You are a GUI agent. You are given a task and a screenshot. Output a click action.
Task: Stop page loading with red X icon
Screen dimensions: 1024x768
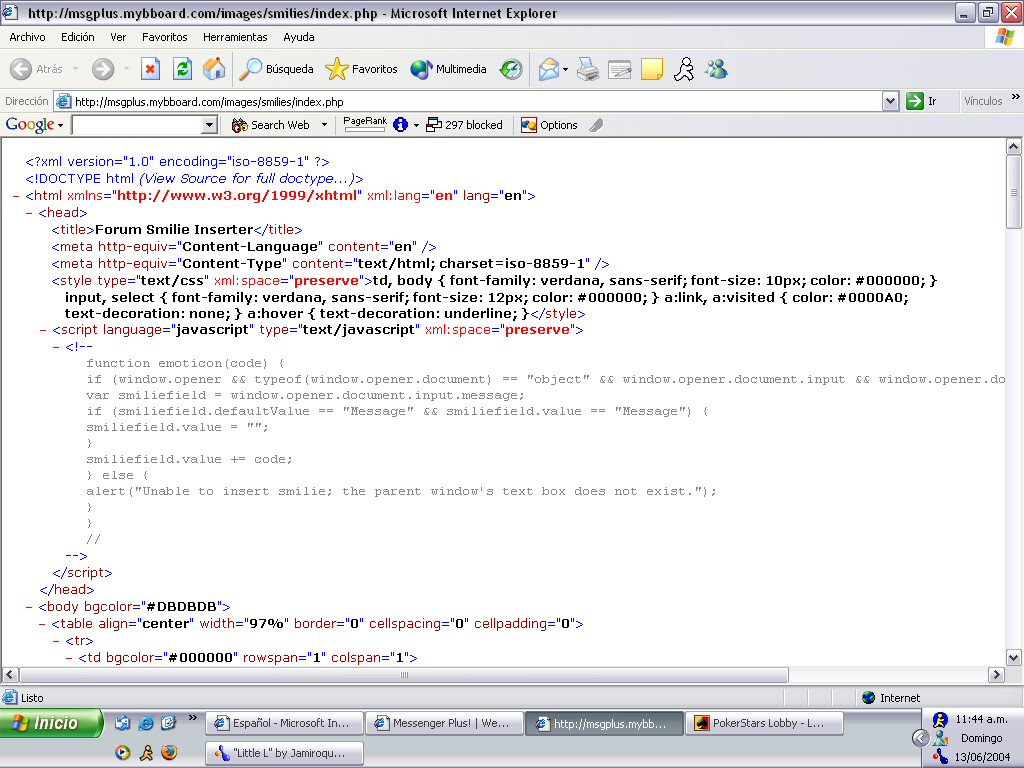point(150,69)
